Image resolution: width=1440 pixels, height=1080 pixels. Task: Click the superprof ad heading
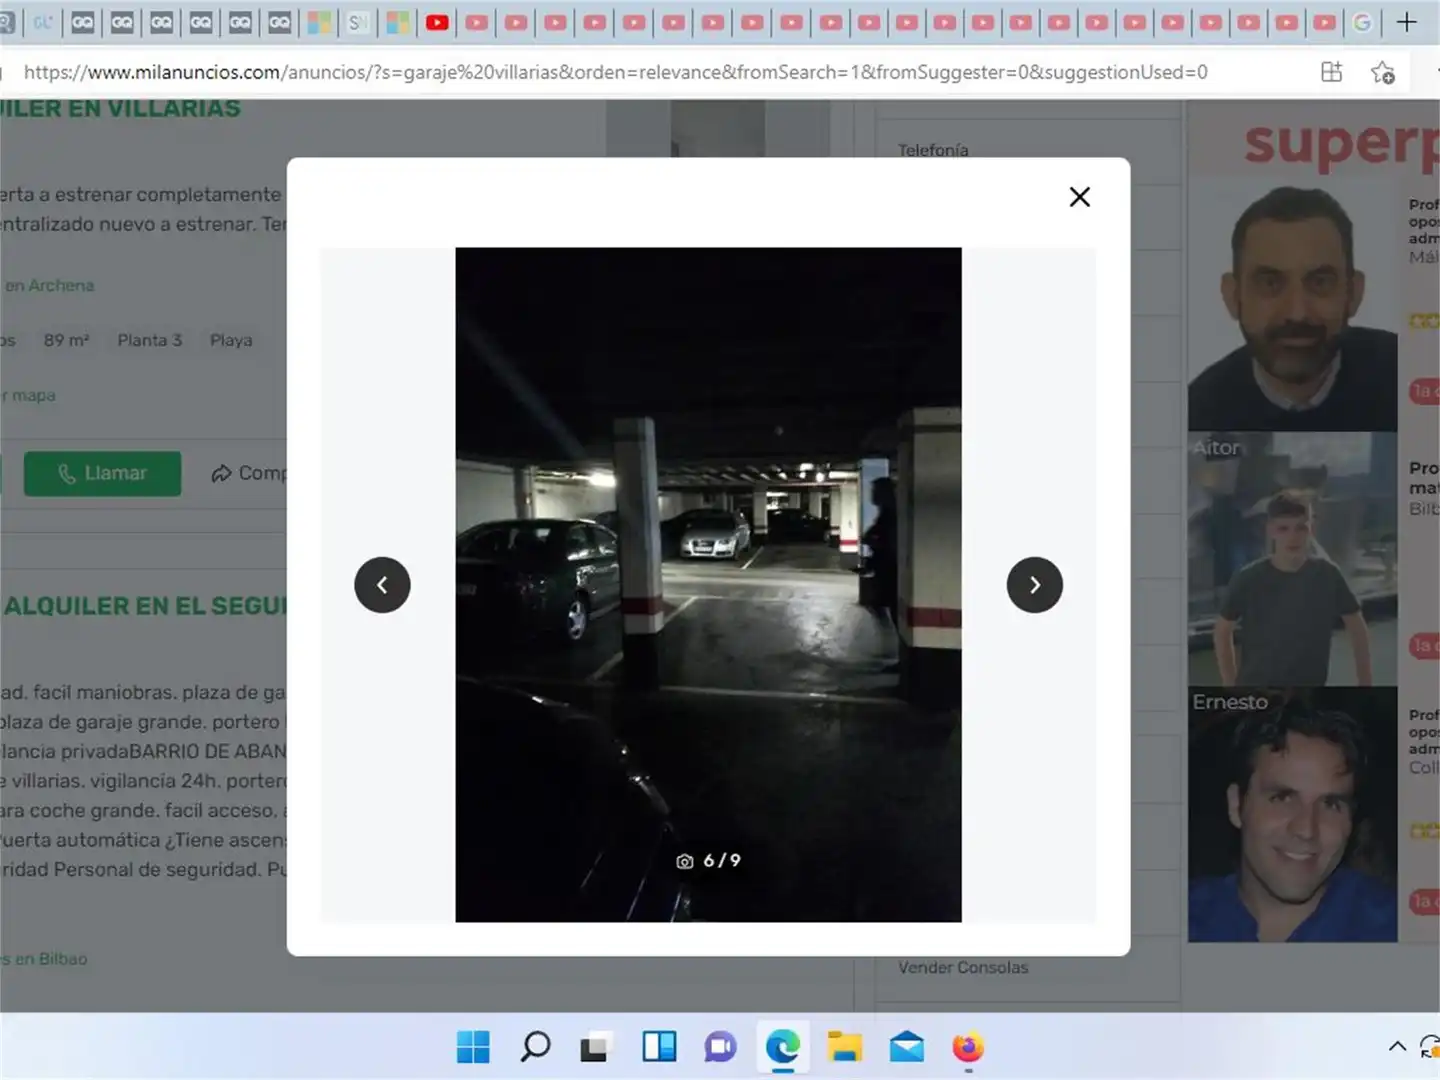(x=1340, y=145)
